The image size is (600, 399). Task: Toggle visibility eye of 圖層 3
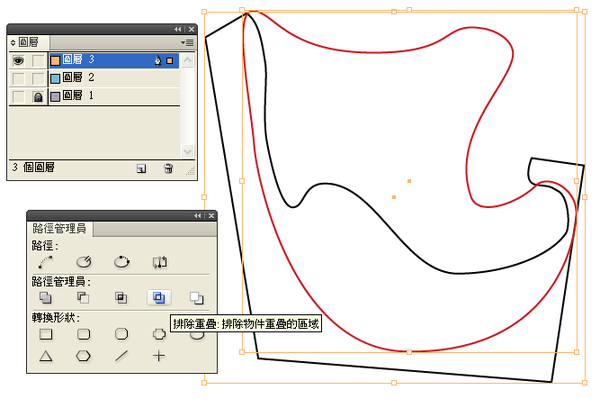pos(18,60)
